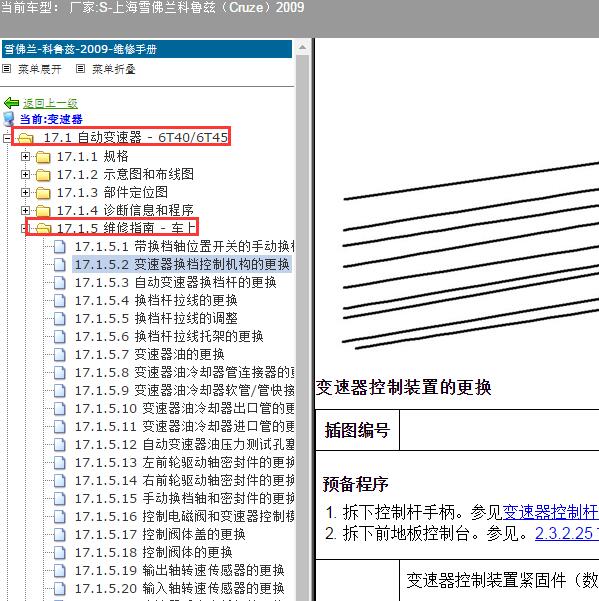599x601 pixels.
Task: Open 17.1.5.19 输出轴转速传感器的更换
Action: coord(179,571)
